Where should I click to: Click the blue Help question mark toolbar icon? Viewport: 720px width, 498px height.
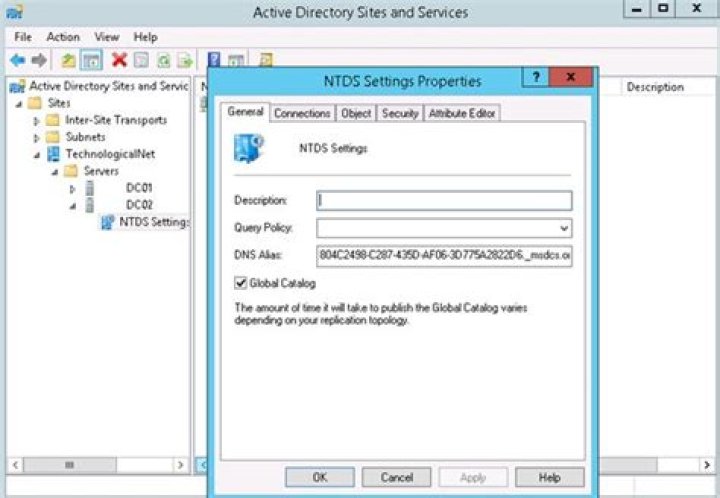click(x=214, y=60)
